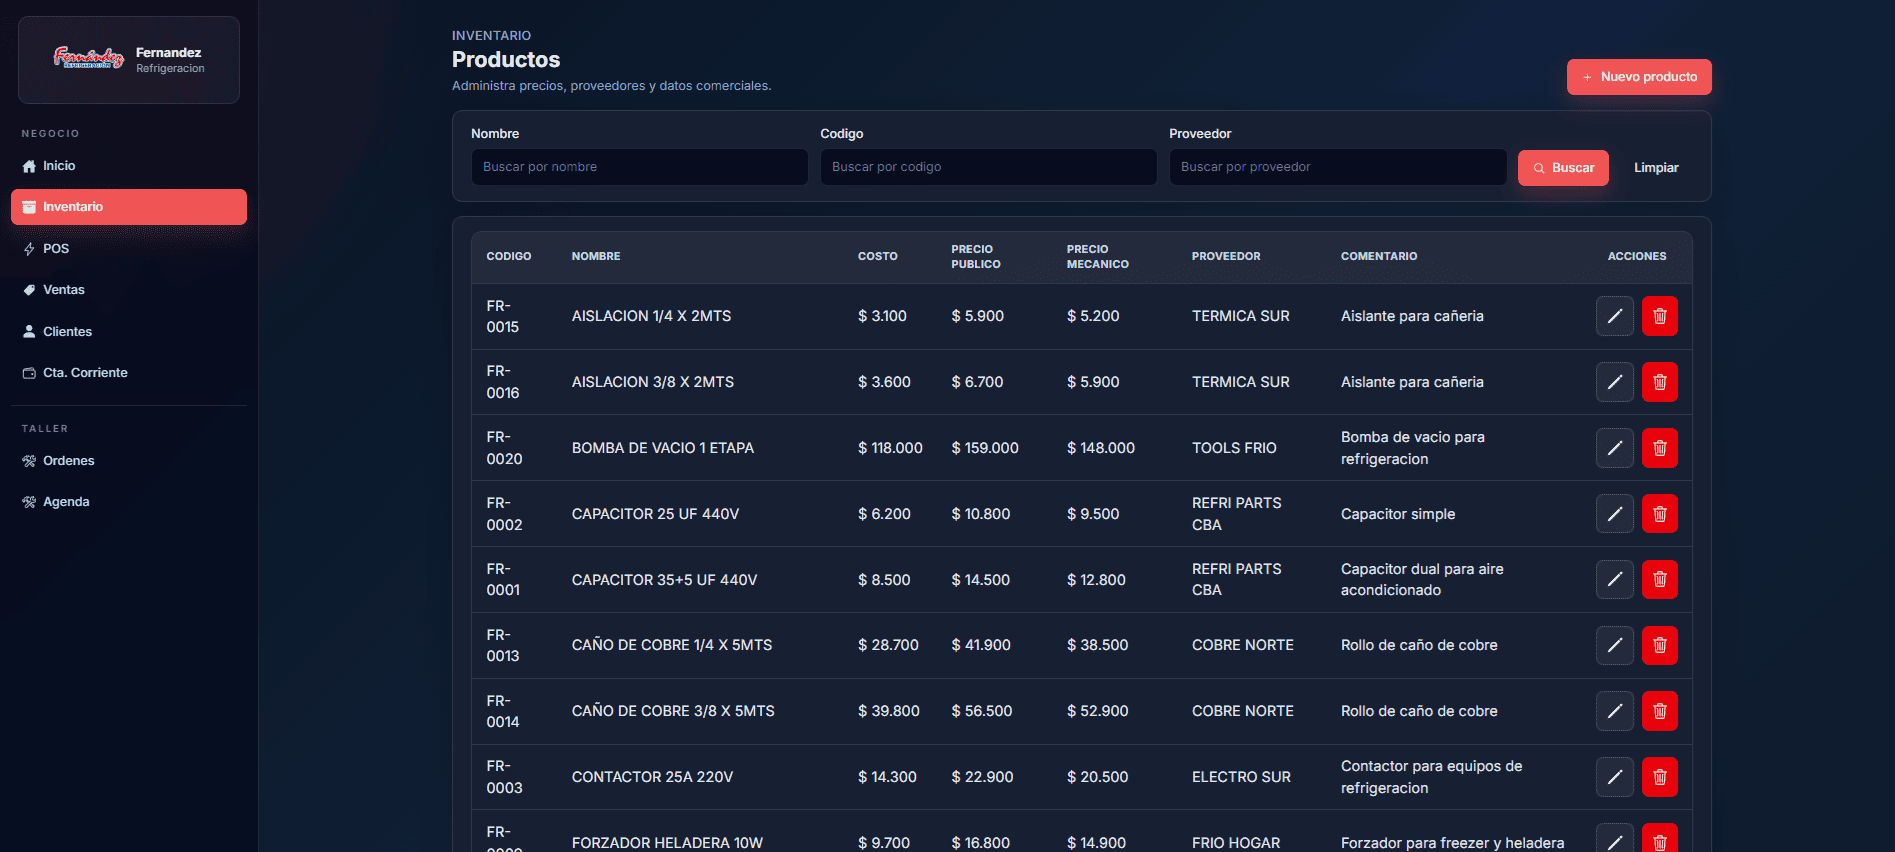The height and width of the screenshot is (852, 1895).
Task: Click the Nuevo producto button
Action: pyautogui.click(x=1639, y=77)
